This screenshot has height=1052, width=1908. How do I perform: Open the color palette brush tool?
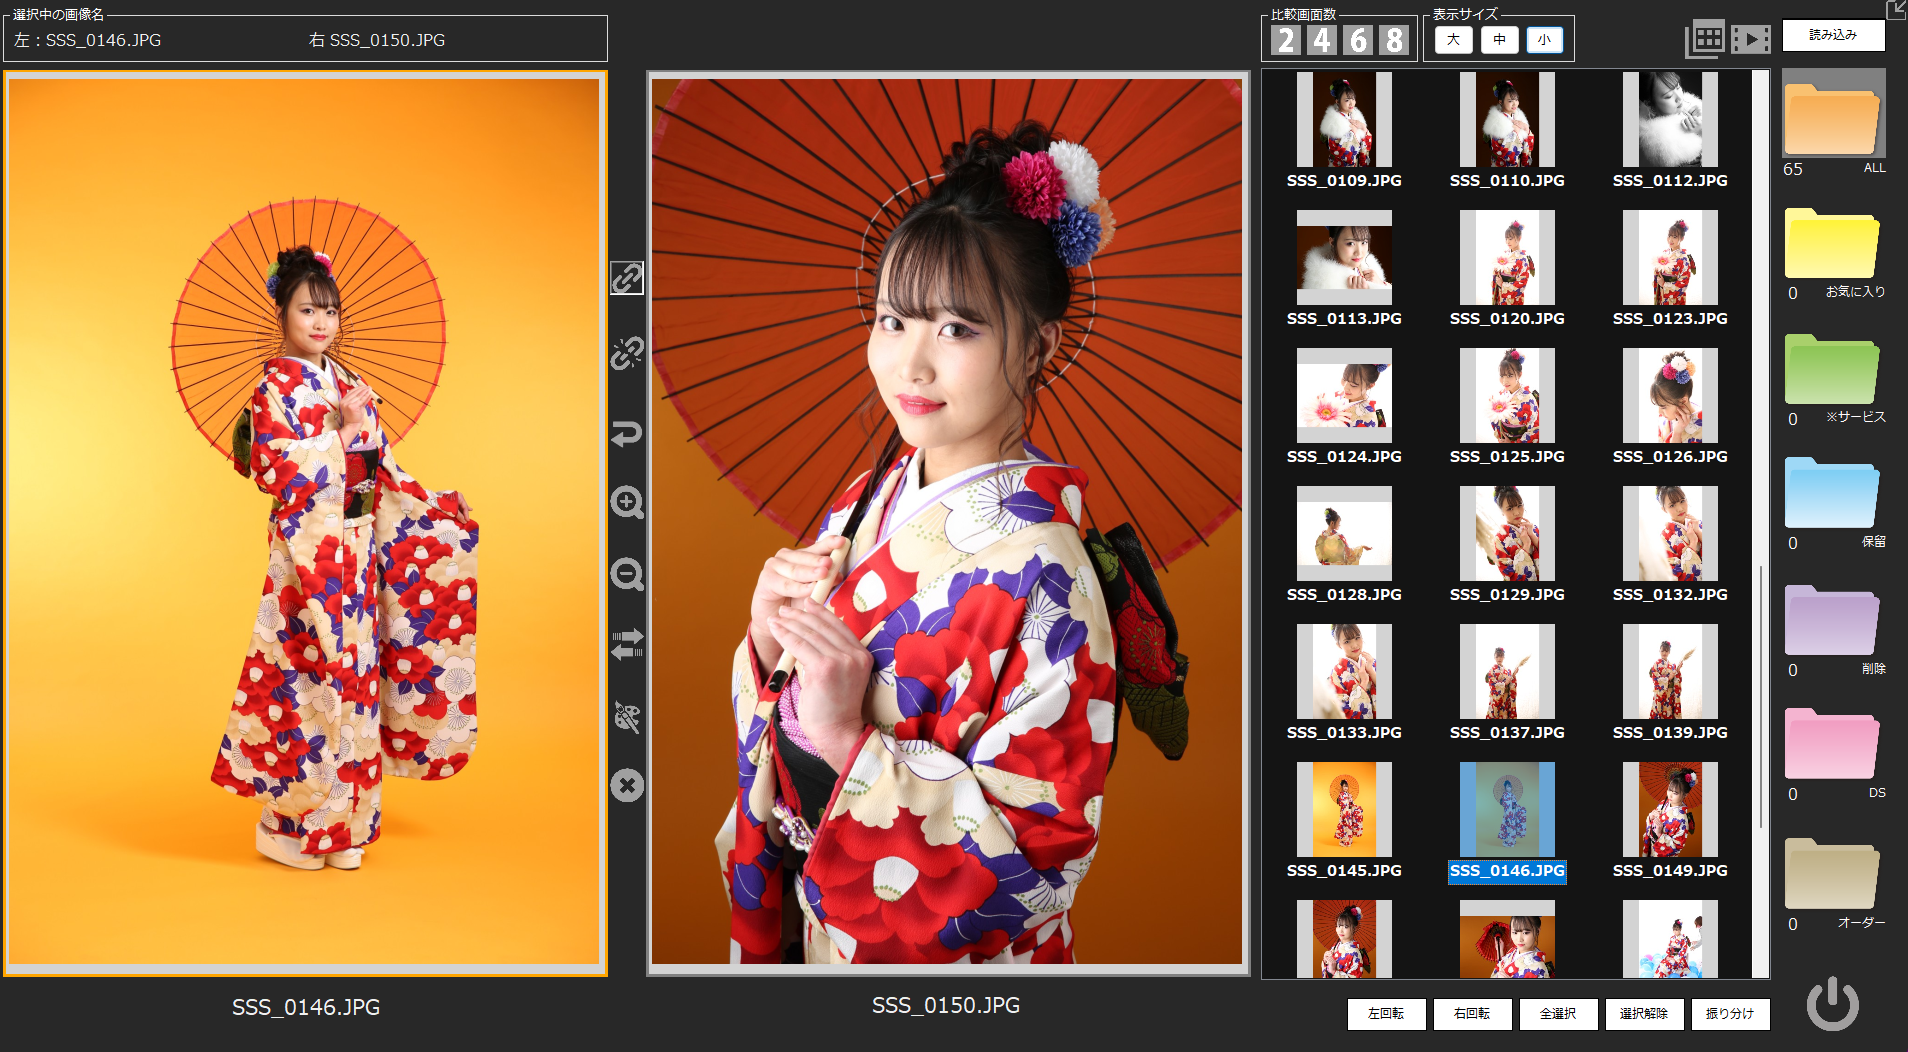627,717
